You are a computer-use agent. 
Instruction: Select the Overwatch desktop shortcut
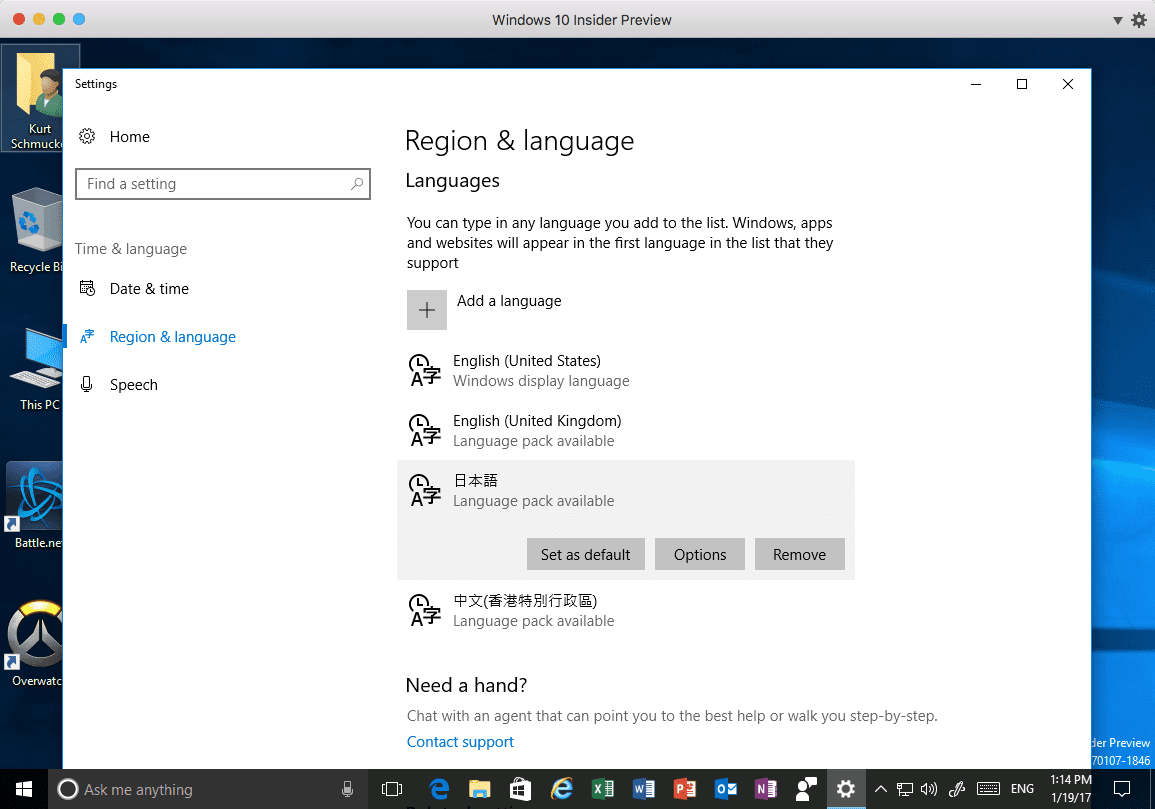click(34, 644)
